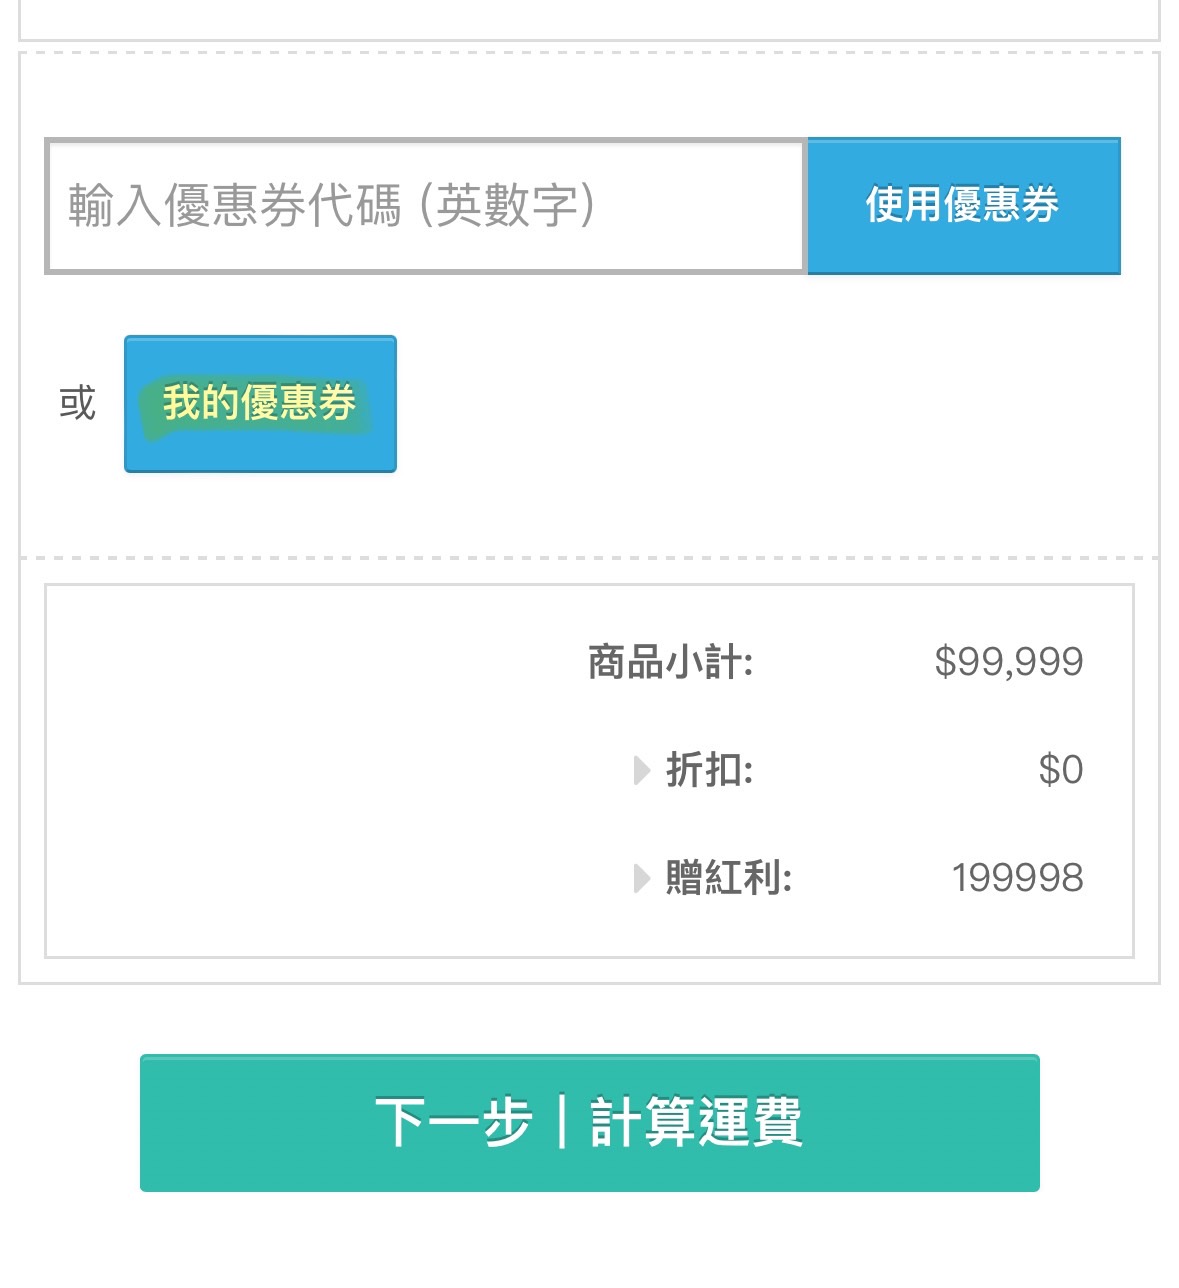Tap the 計算運費 words on green button
Screen dimensions: 1179x1288
(697, 1122)
